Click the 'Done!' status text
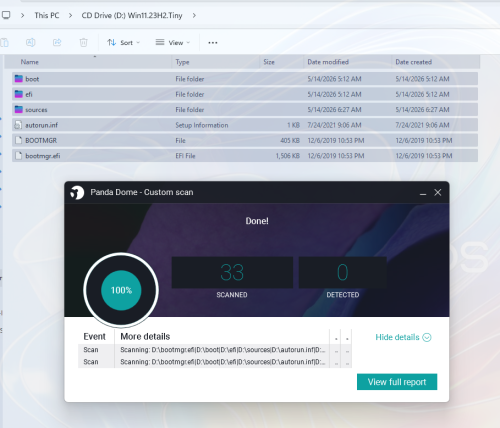 point(257,221)
